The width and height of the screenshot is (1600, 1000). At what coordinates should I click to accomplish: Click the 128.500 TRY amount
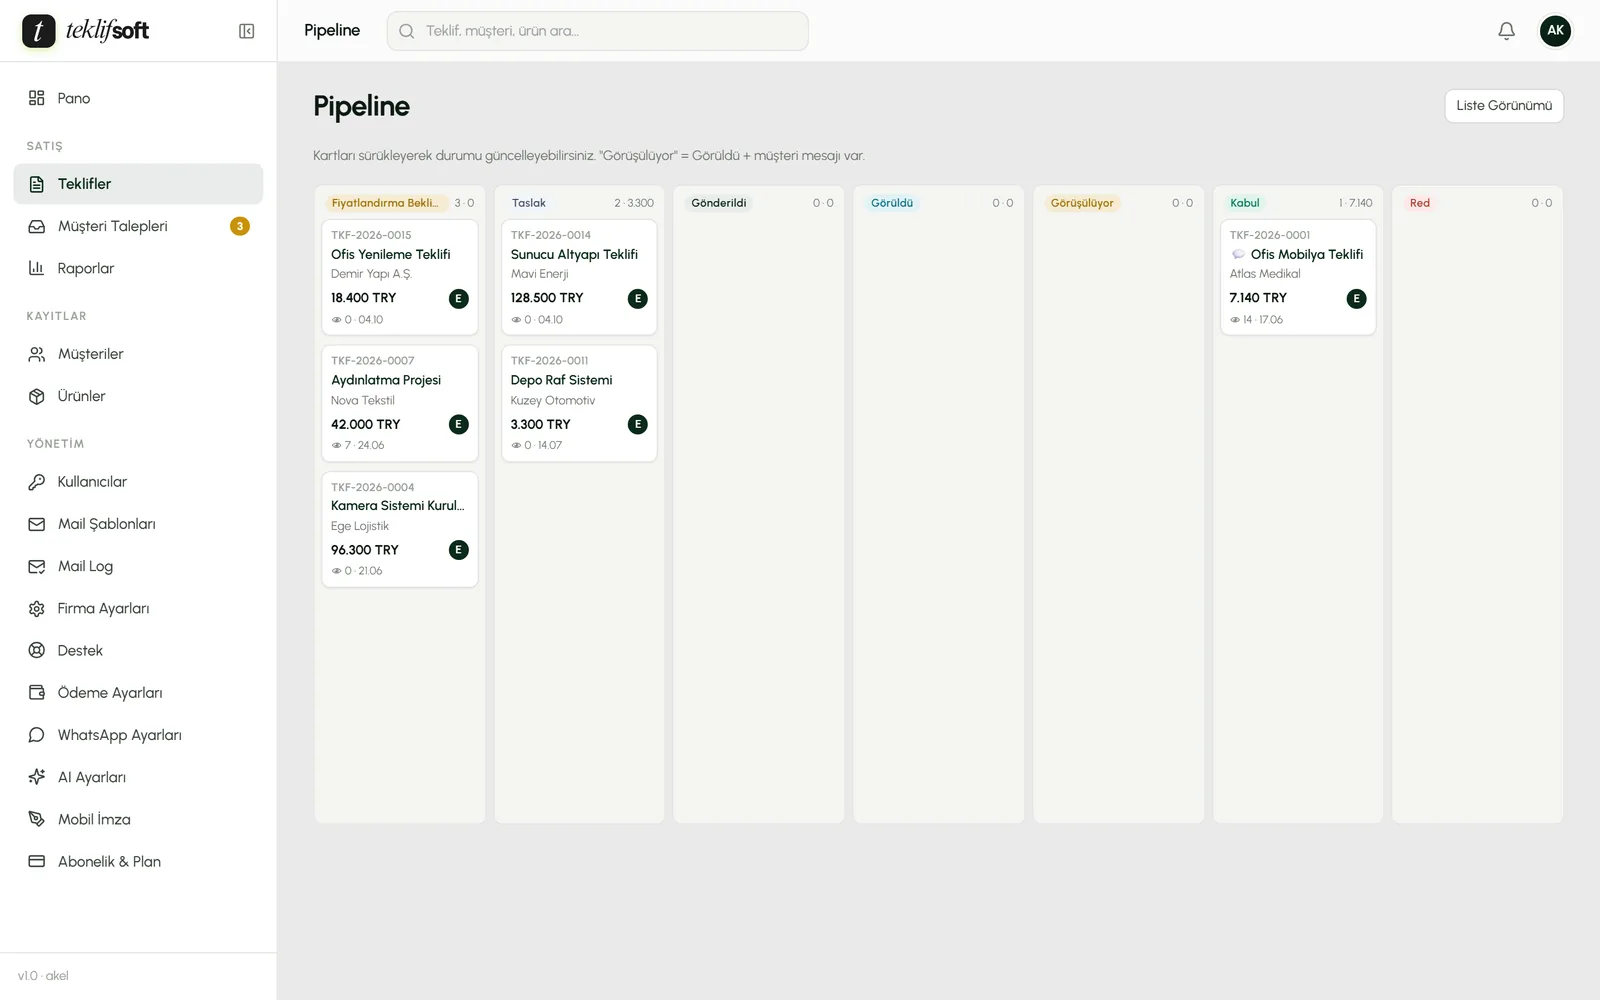click(547, 298)
